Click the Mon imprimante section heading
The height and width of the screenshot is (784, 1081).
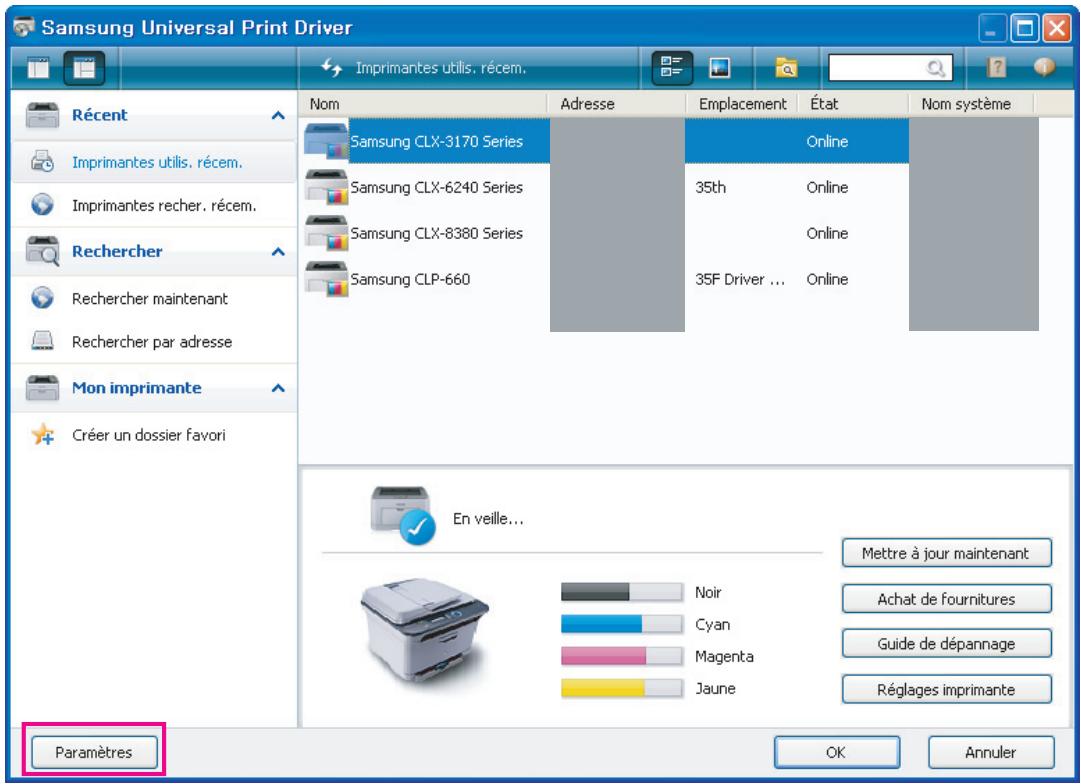(x=137, y=388)
